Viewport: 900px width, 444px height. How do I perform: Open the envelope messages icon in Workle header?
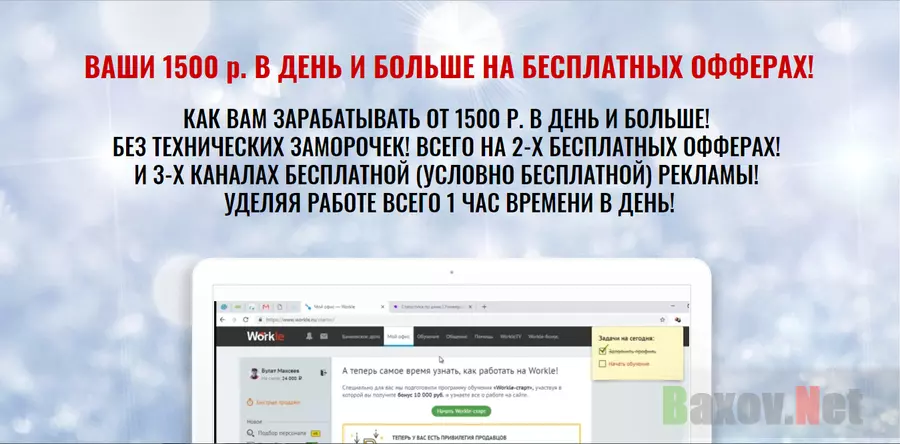[x=324, y=336]
